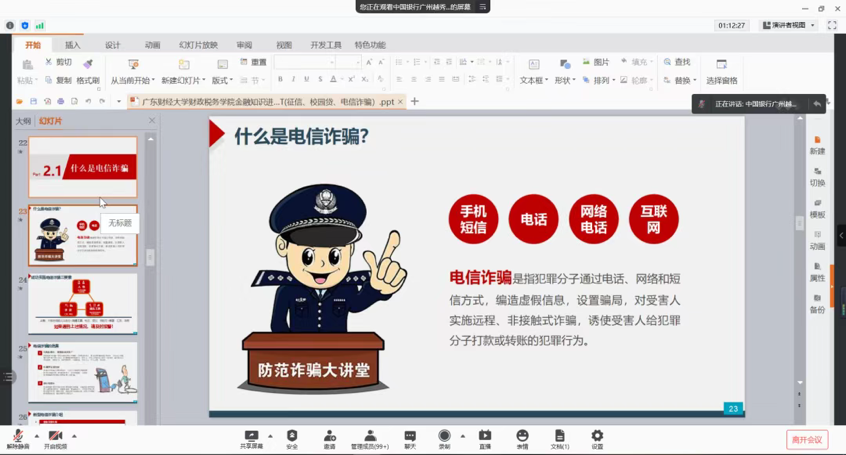Click the 邀请 invite icon
Image resolution: width=846 pixels, height=455 pixels.
tap(329, 437)
